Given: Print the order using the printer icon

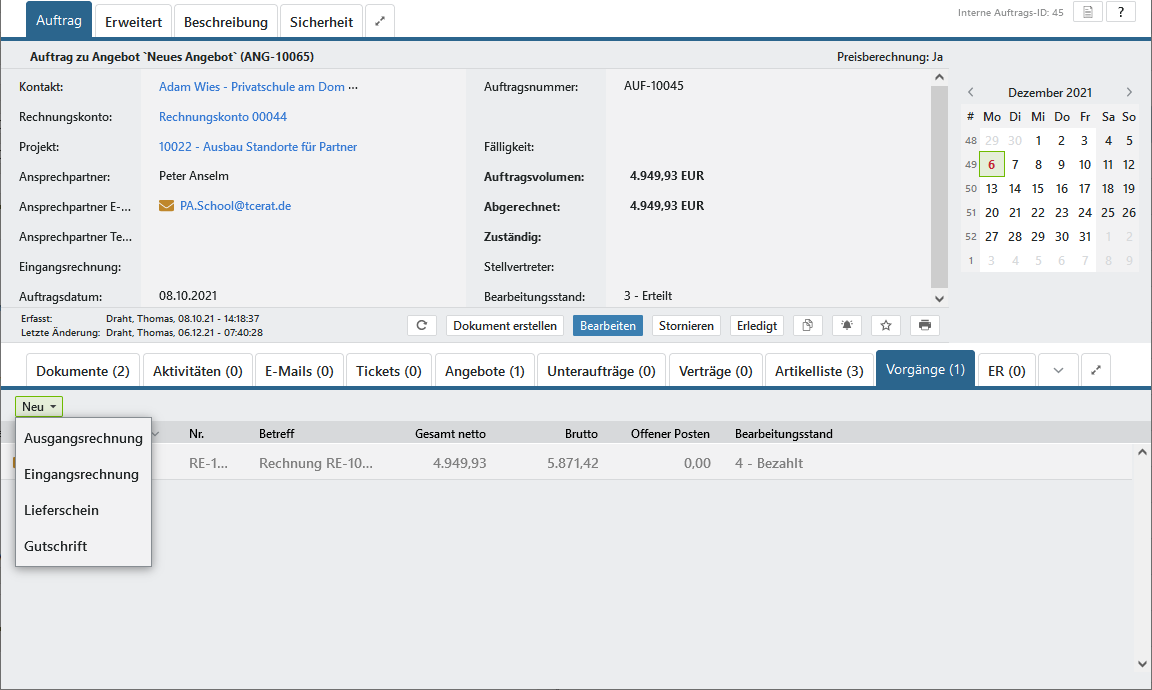Looking at the screenshot, I should point(924,326).
